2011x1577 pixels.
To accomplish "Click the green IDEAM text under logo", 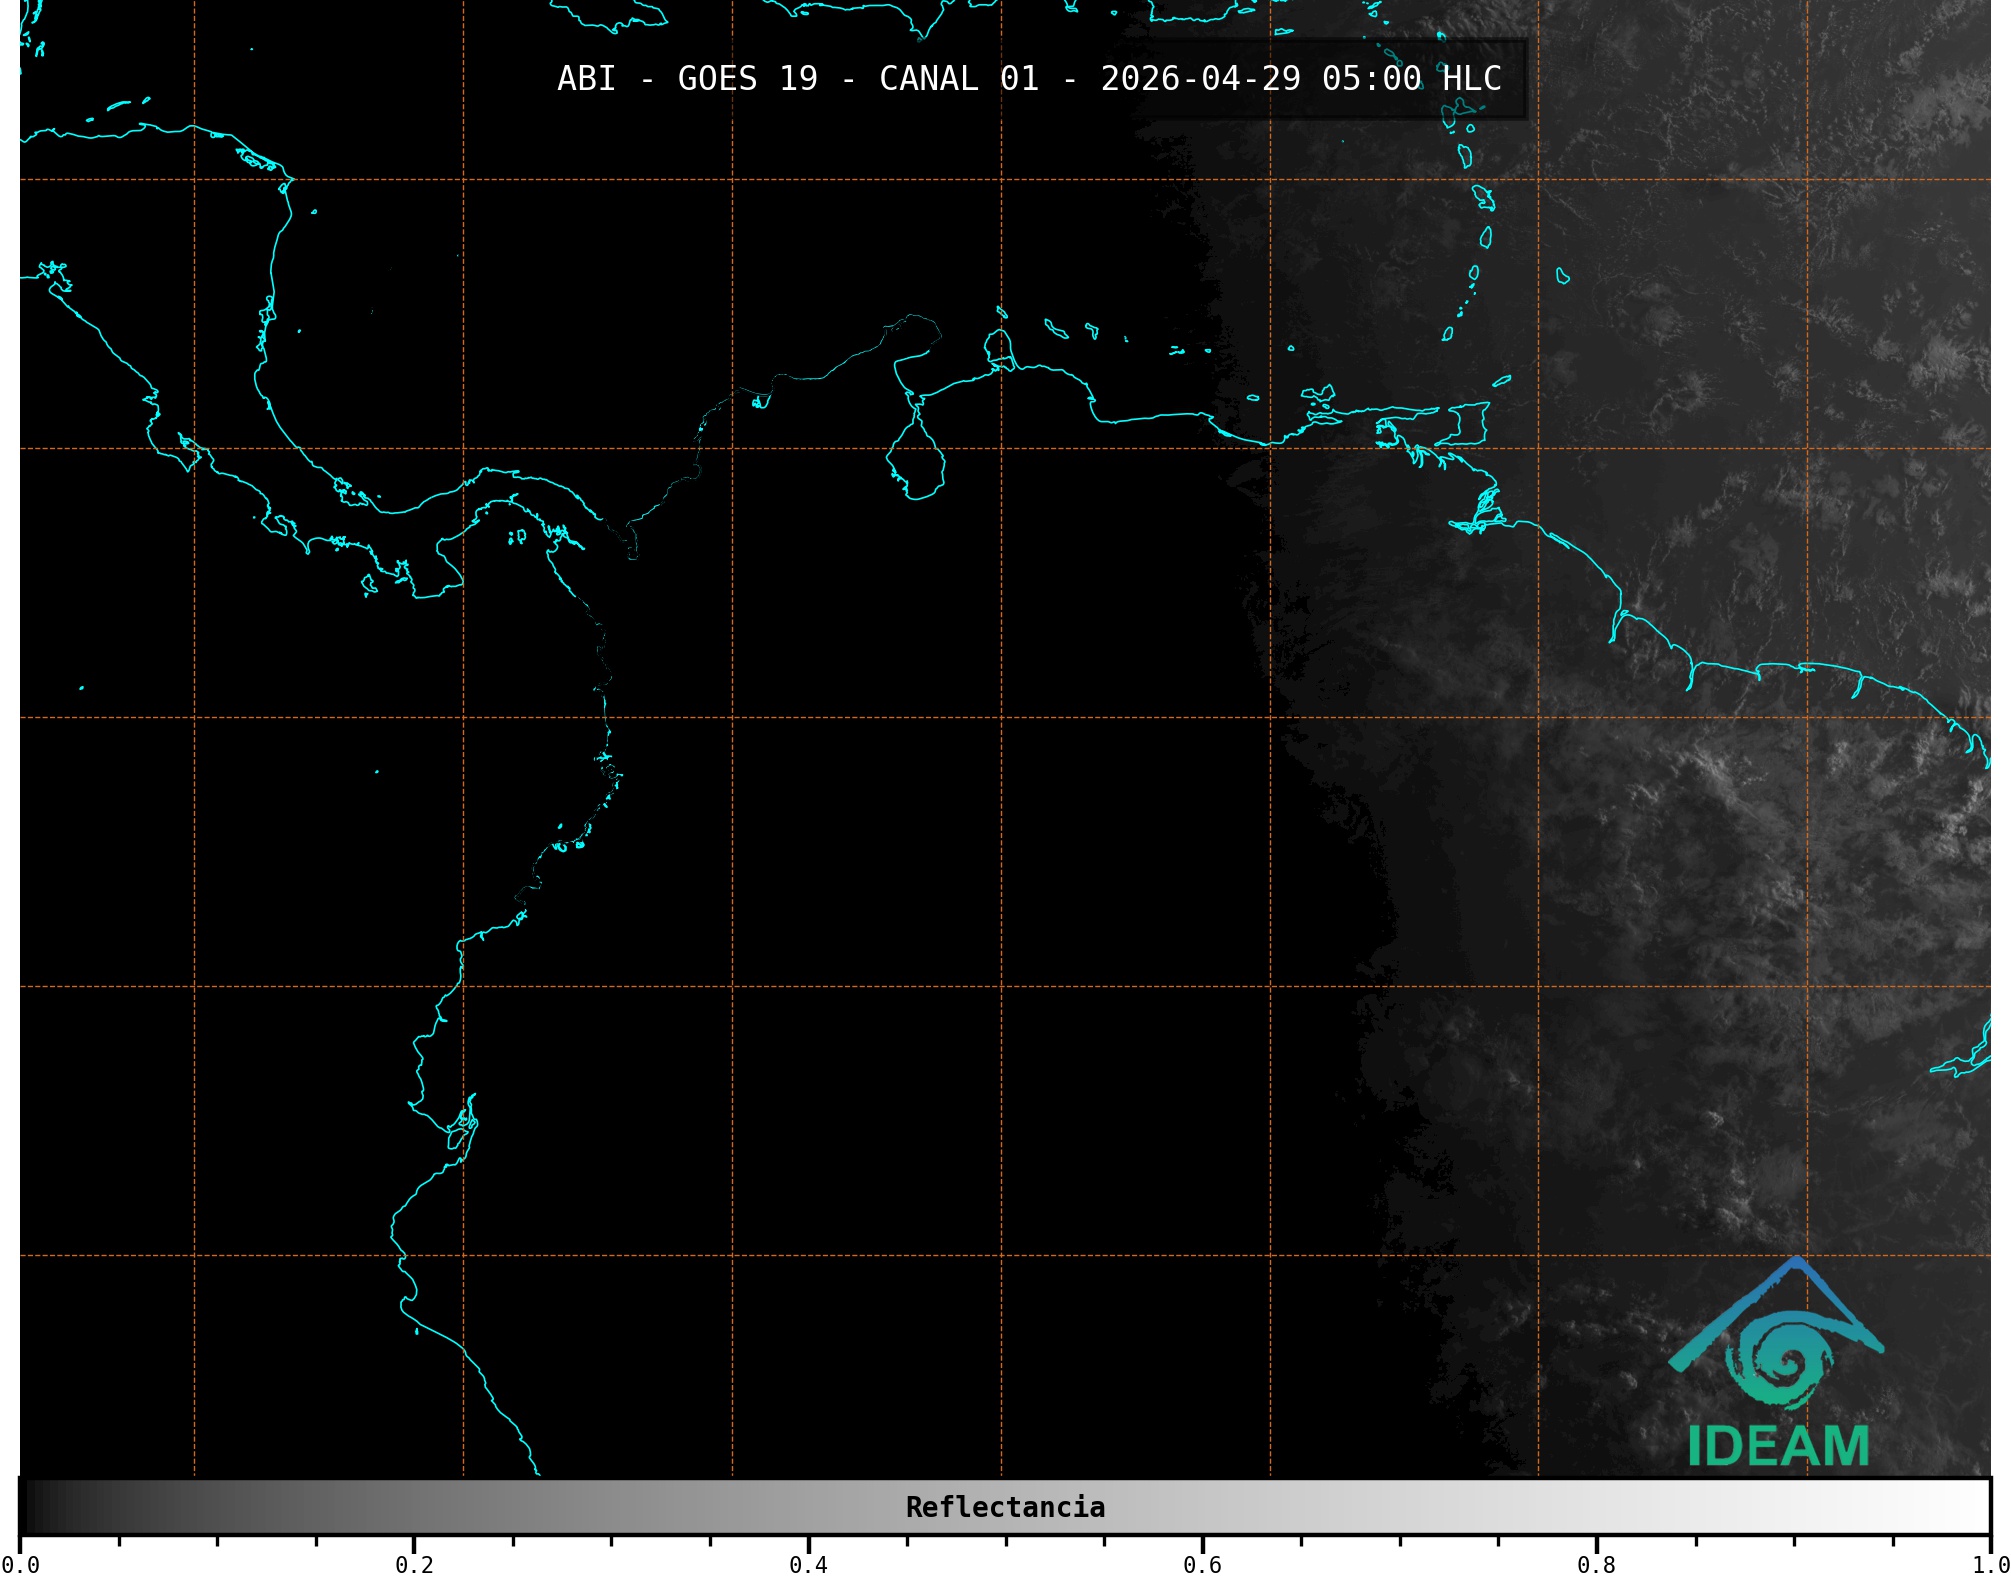I will pyautogui.click(x=1778, y=1447).
